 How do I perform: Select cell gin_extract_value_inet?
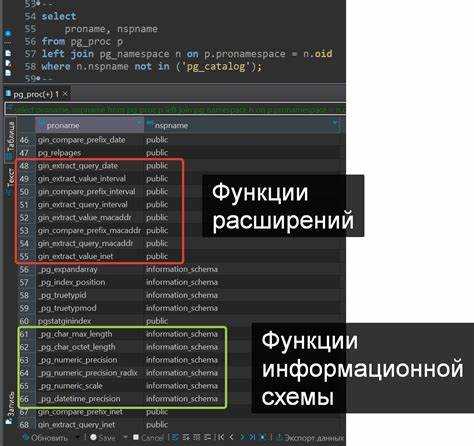pyautogui.click(x=75, y=256)
